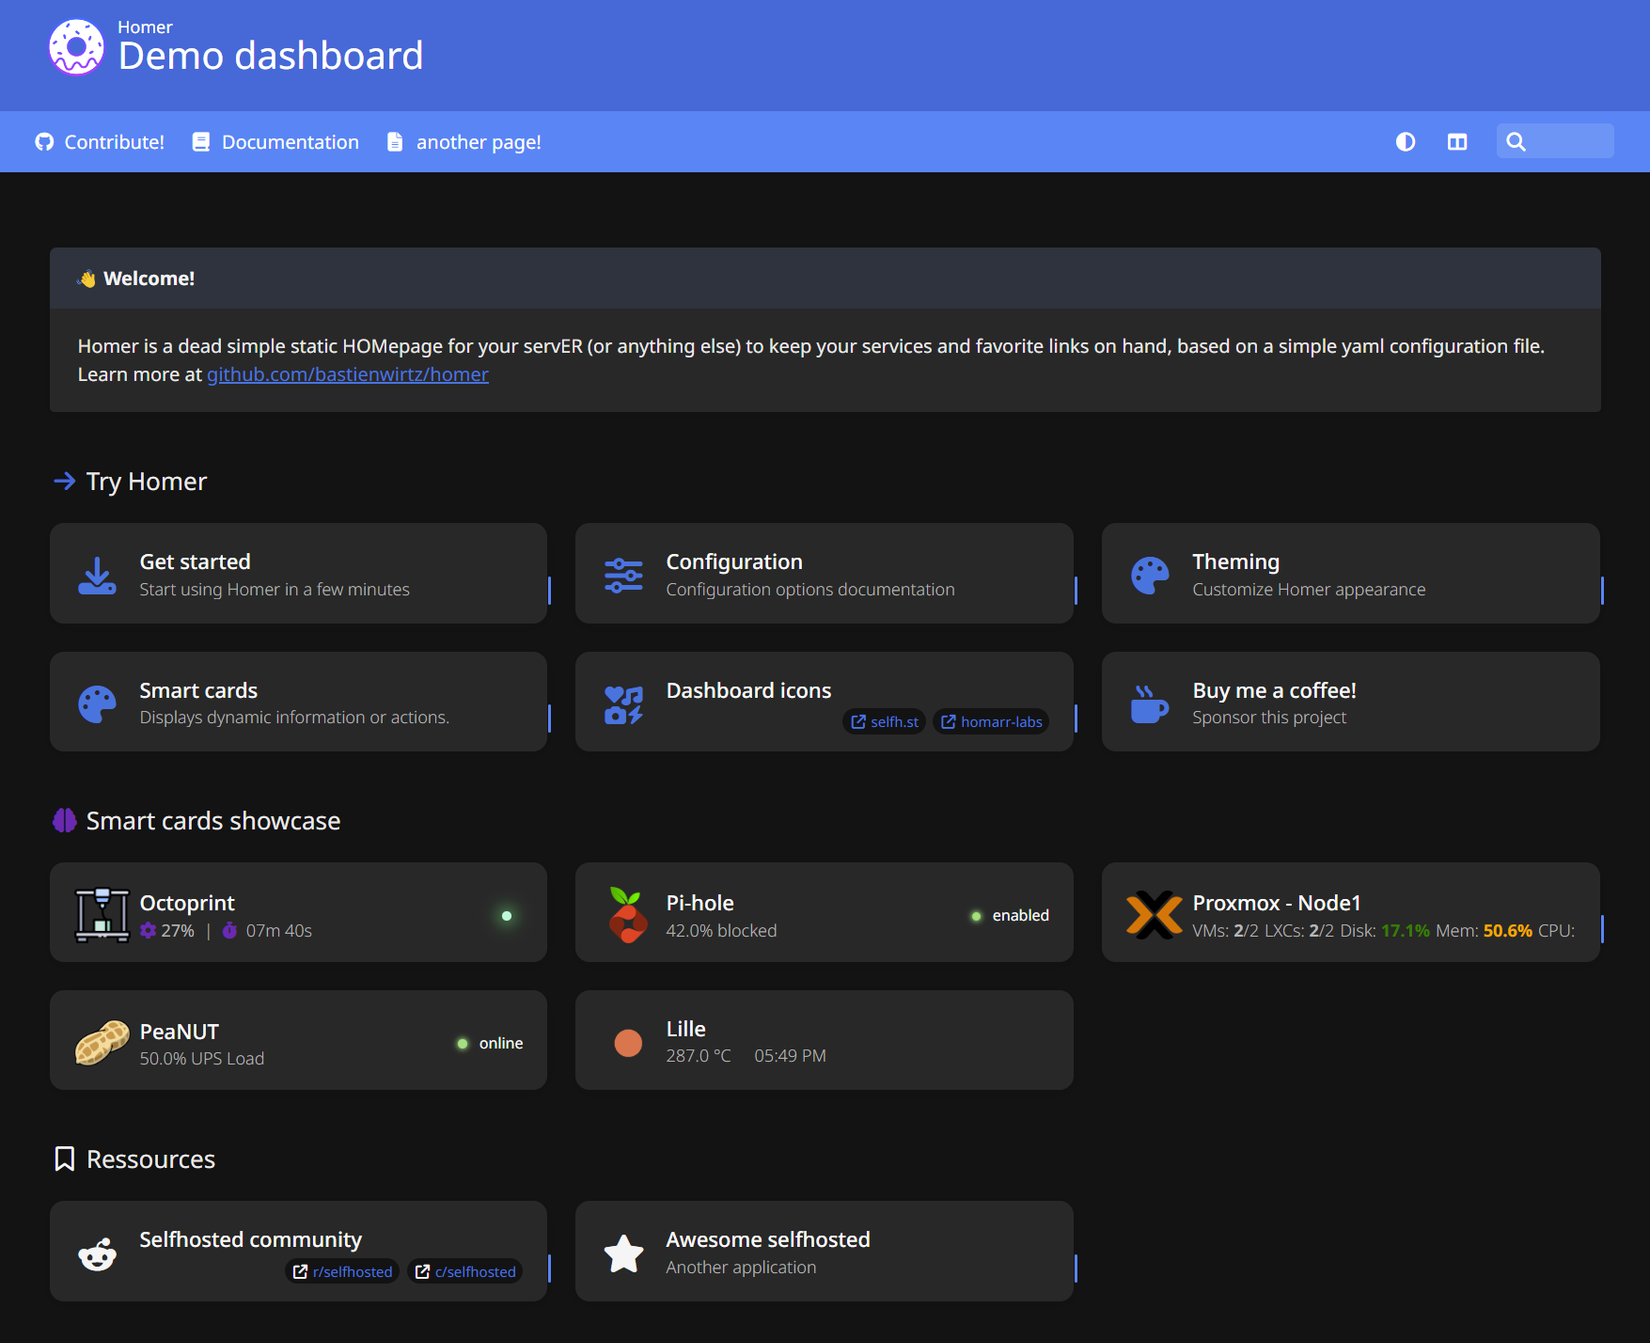Click the Proxmox logo icon
Image resolution: width=1650 pixels, height=1343 pixels.
click(x=1154, y=912)
